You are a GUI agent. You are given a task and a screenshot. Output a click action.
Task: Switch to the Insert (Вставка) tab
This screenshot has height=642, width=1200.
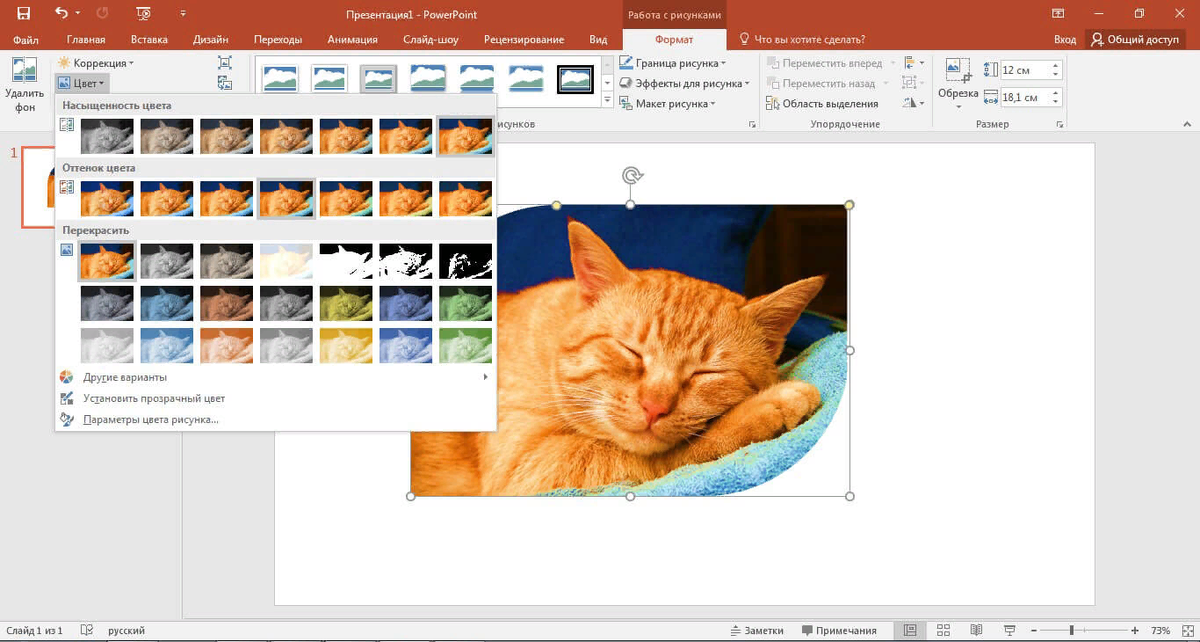tap(149, 39)
